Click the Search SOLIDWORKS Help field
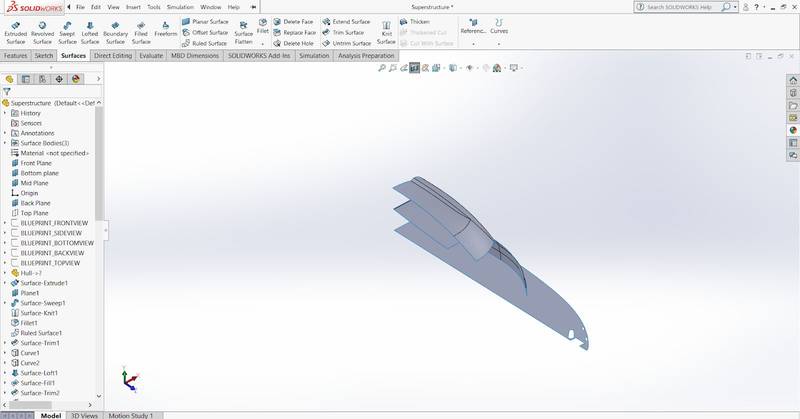Screen dimensions: 800x419 tap(684, 7)
